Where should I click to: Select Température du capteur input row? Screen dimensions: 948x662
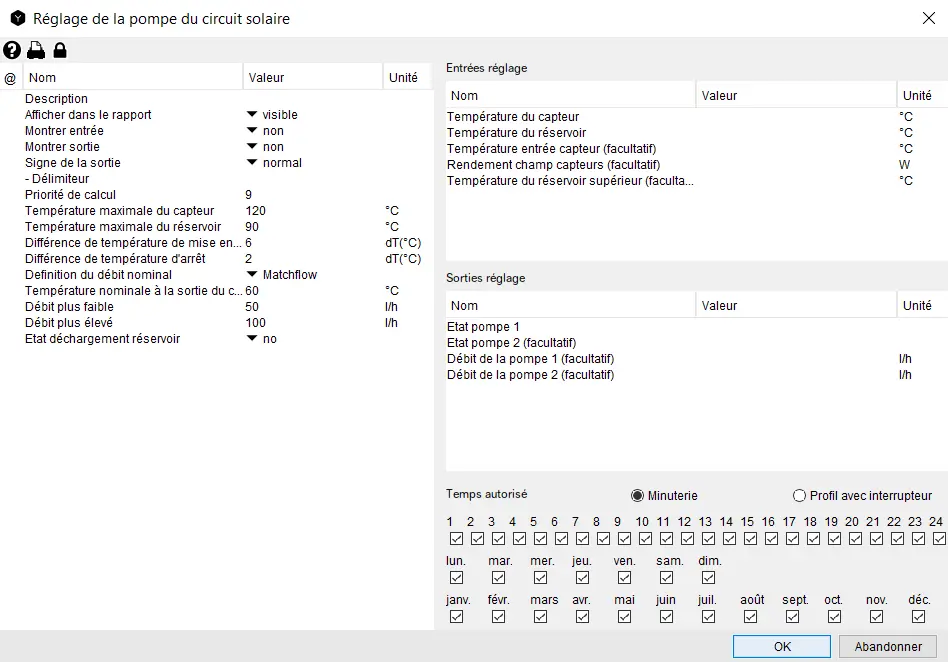click(x=513, y=117)
